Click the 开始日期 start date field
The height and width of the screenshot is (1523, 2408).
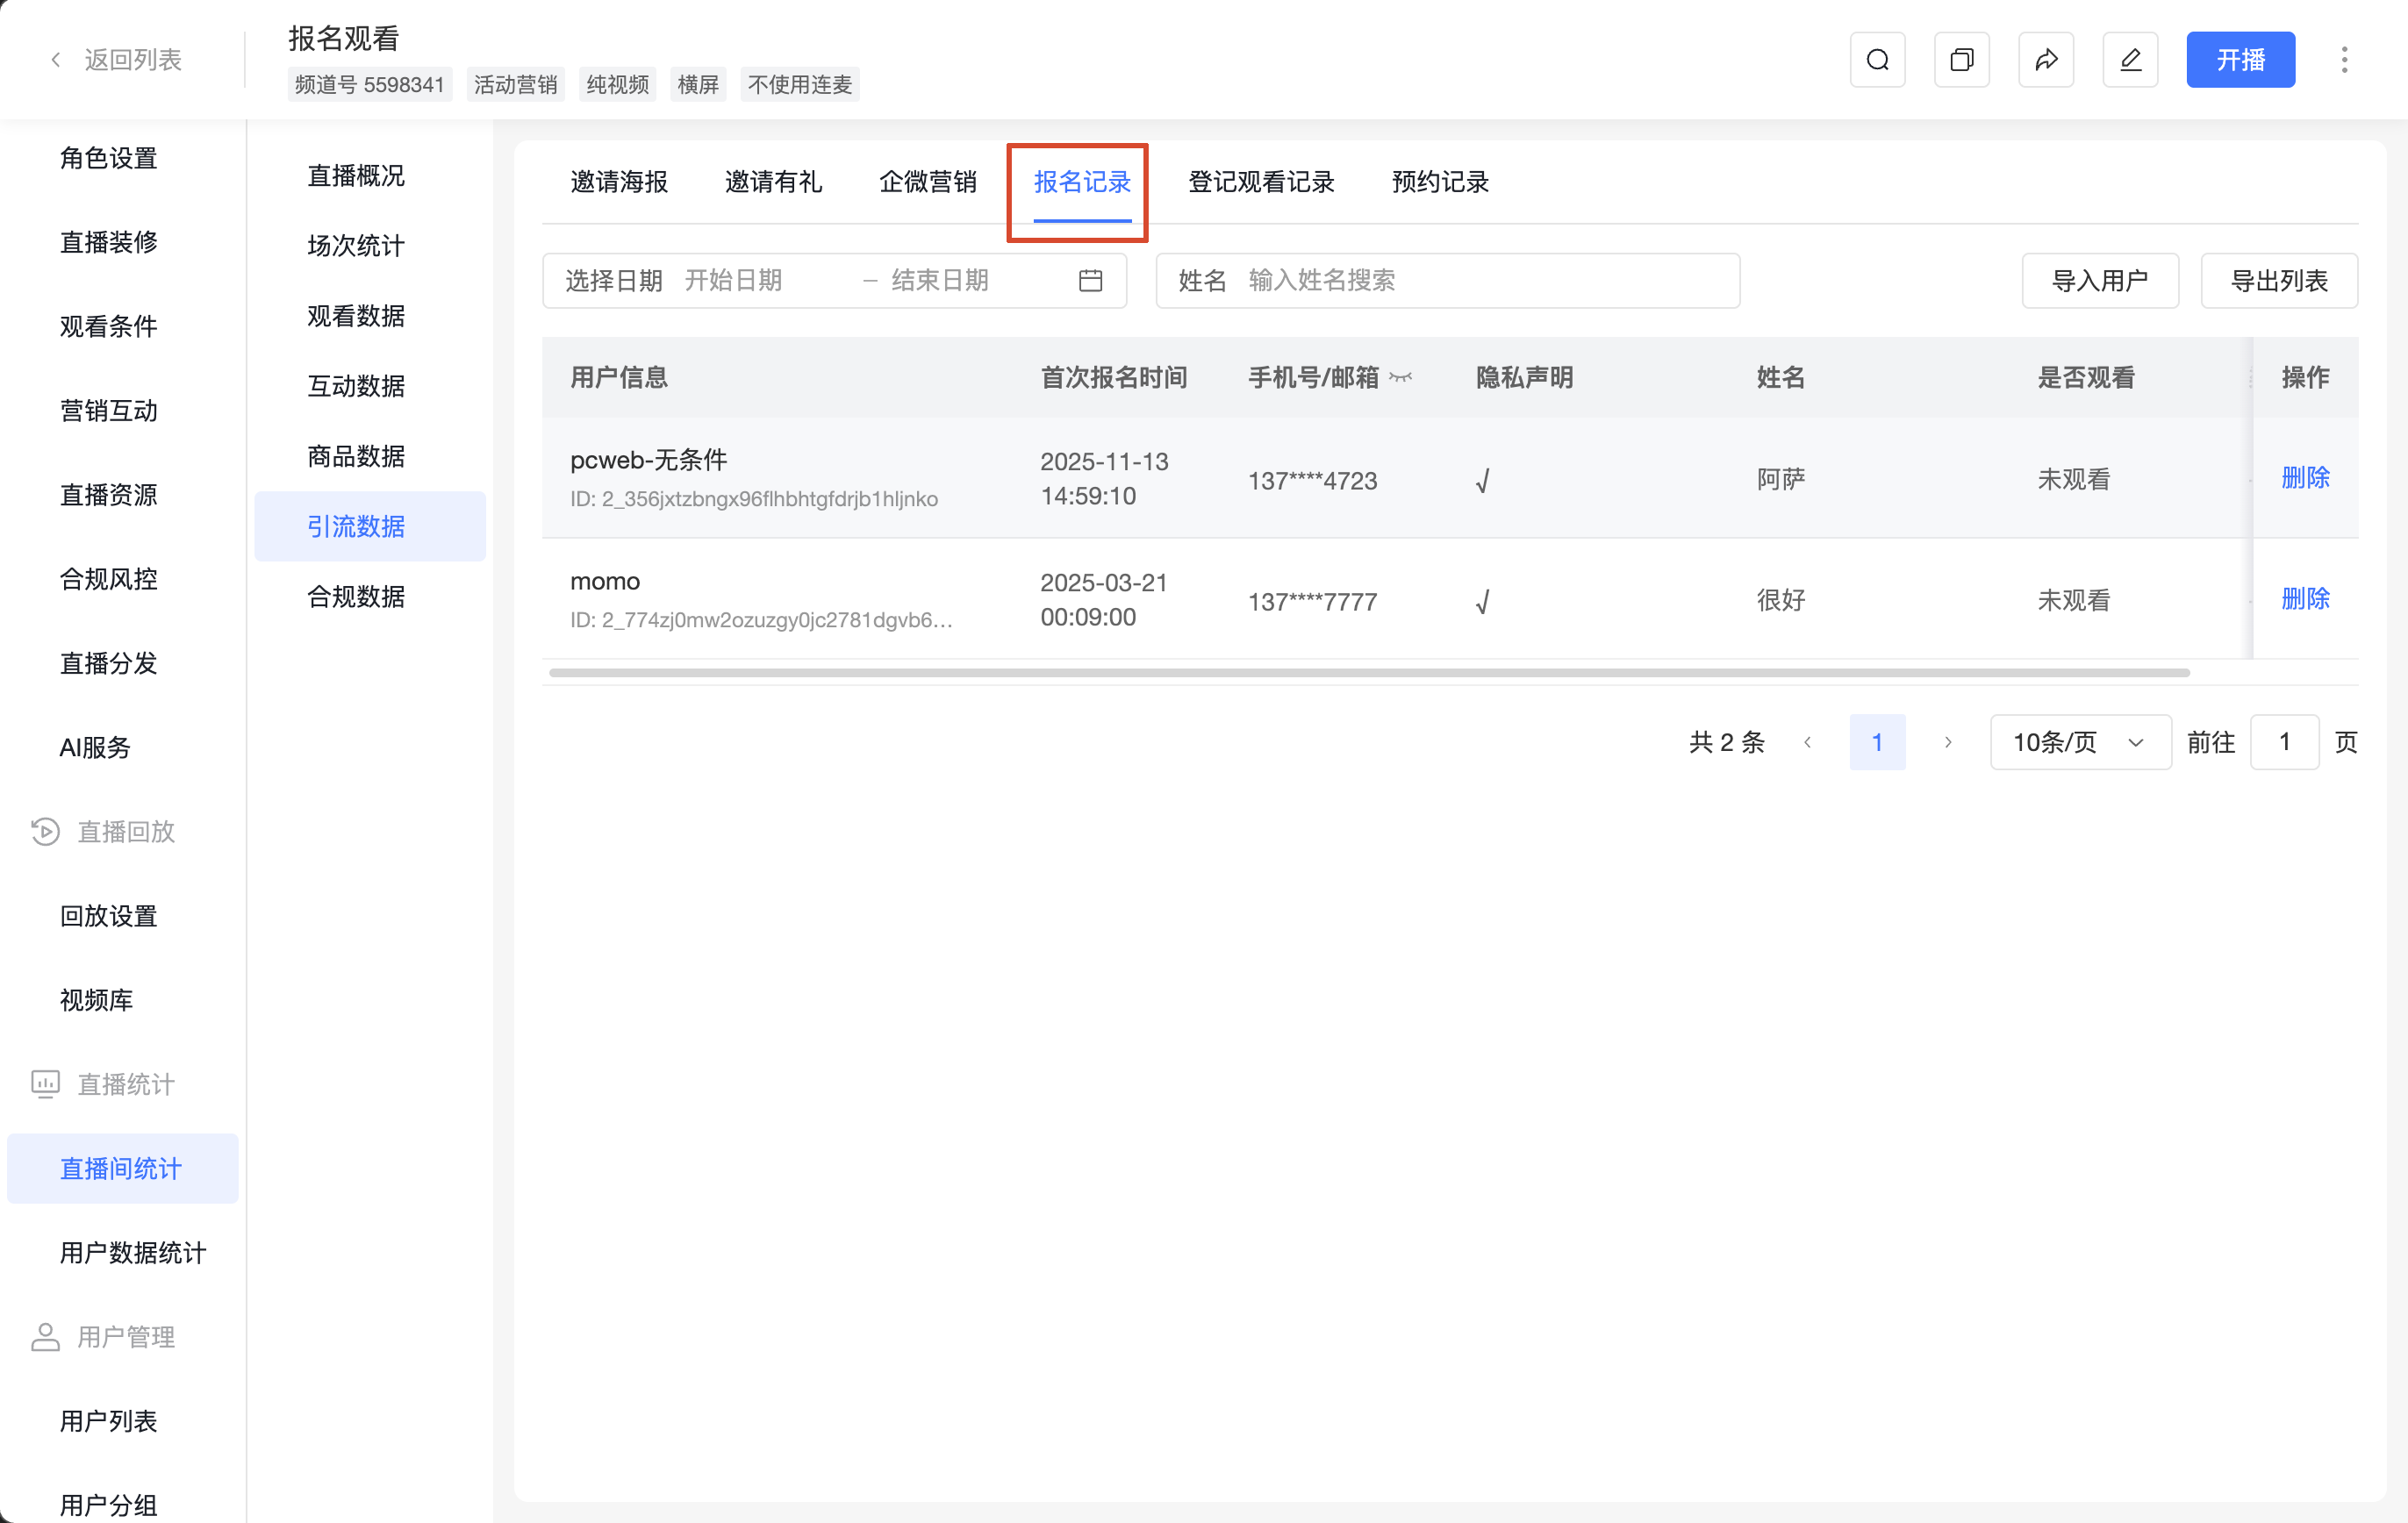coord(765,281)
